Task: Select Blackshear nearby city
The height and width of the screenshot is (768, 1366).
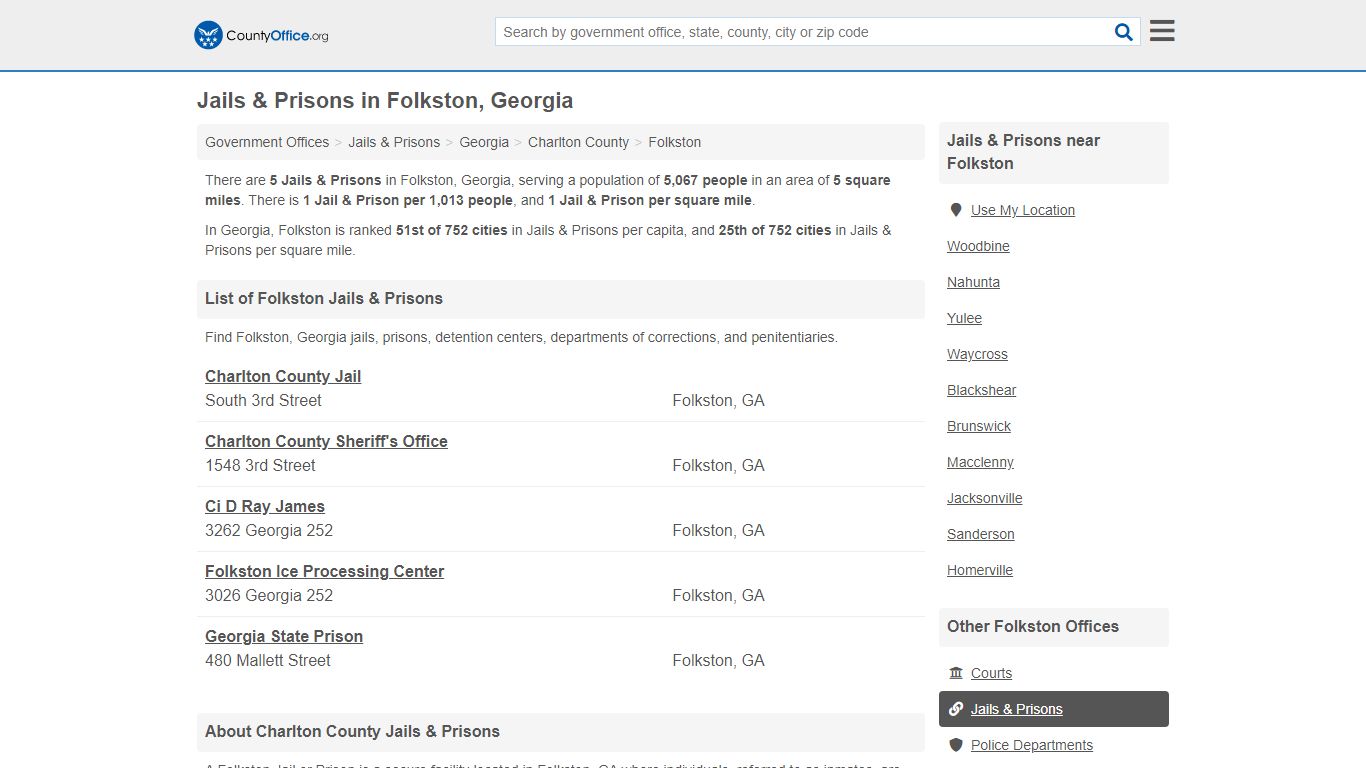Action: click(981, 390)
